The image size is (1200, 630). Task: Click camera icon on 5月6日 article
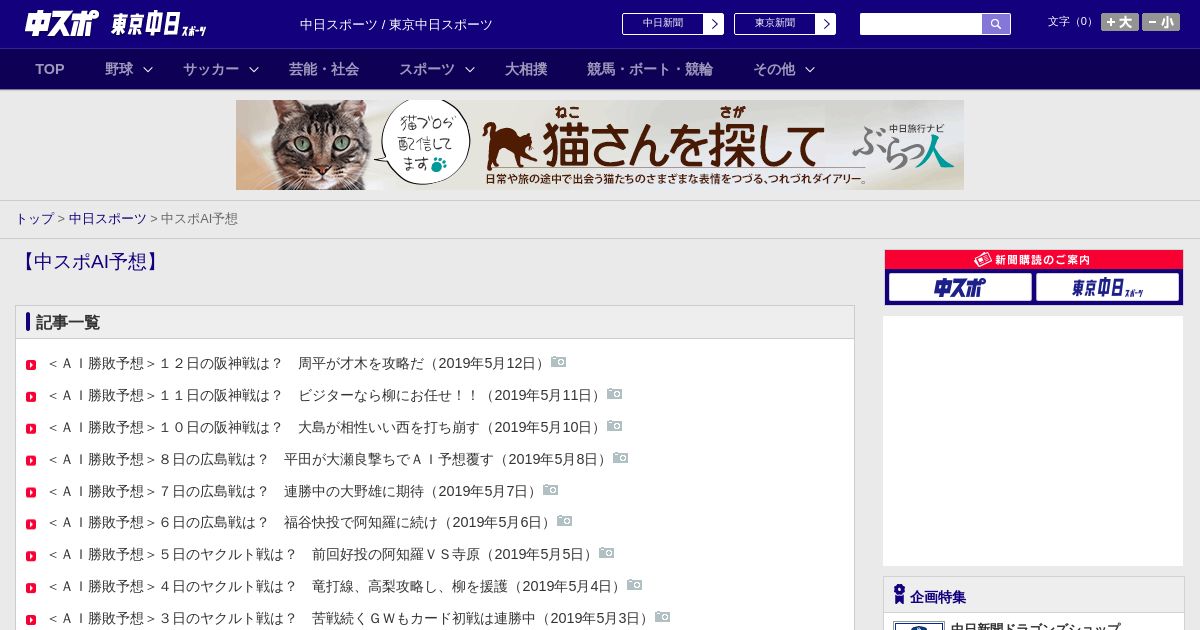564,521
